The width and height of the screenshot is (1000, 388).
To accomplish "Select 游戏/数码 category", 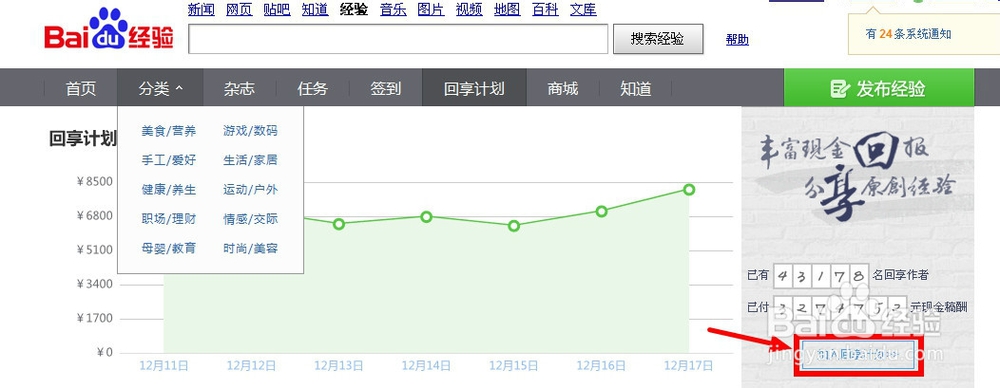I will pos(251,131).
